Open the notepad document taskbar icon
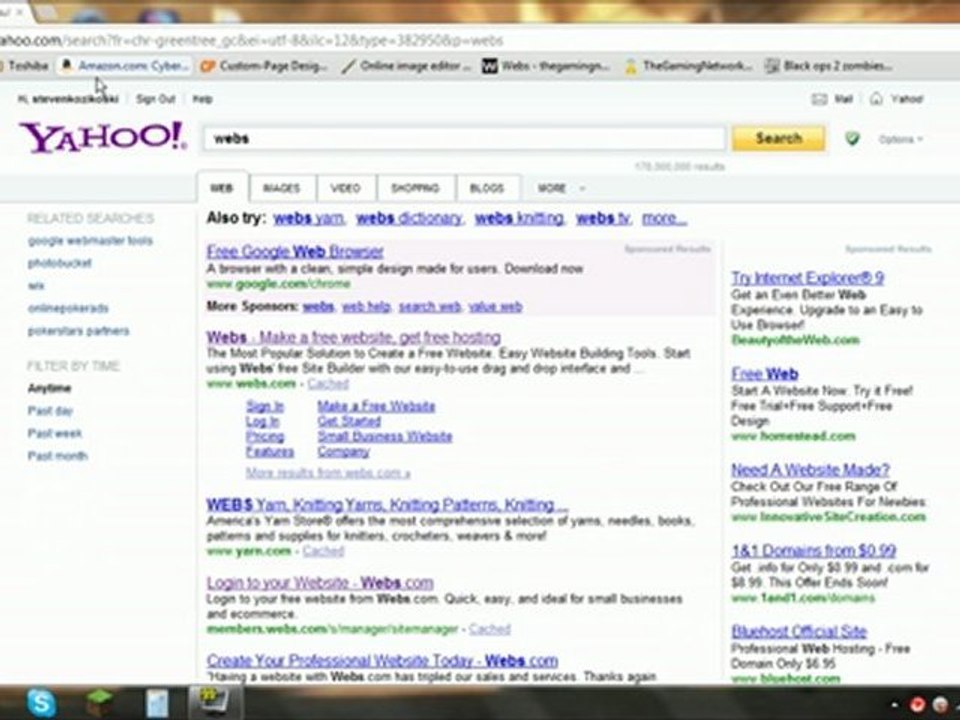The height and width of the screenshot is (720, 960). pos(156,703)
